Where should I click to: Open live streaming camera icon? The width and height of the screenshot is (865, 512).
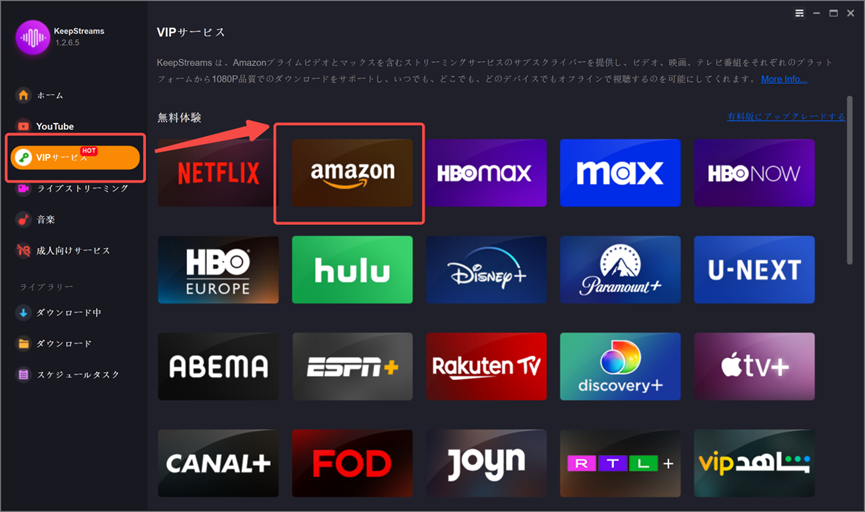[23, 189]
